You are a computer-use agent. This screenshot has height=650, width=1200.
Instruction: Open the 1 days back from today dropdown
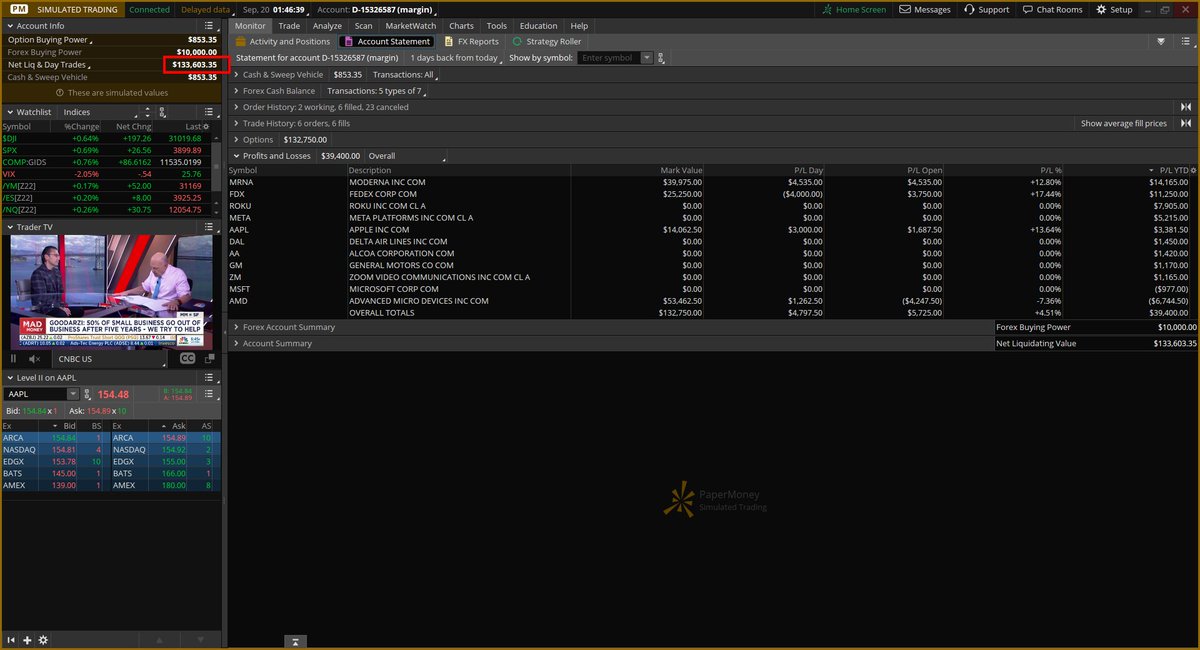click(x=455, y=58)
